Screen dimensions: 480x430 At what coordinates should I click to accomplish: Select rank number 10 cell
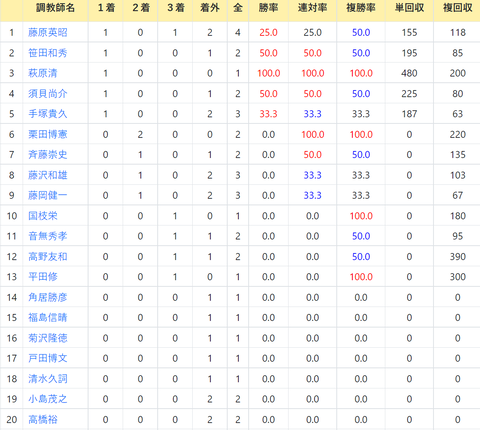tap(12, 216)
